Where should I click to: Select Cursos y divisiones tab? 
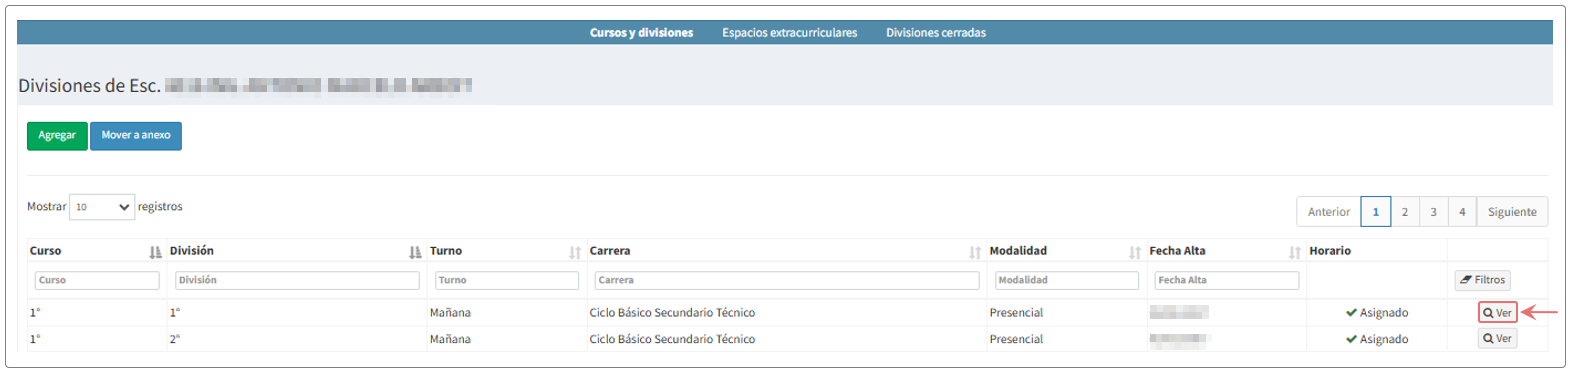tap(641, 33)
